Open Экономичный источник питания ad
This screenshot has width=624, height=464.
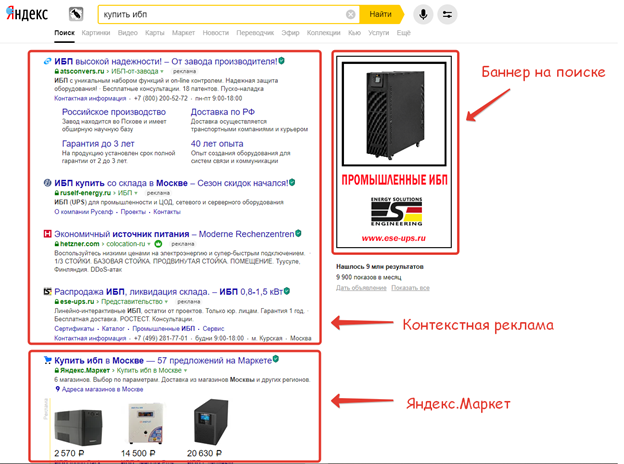(174, 234)
